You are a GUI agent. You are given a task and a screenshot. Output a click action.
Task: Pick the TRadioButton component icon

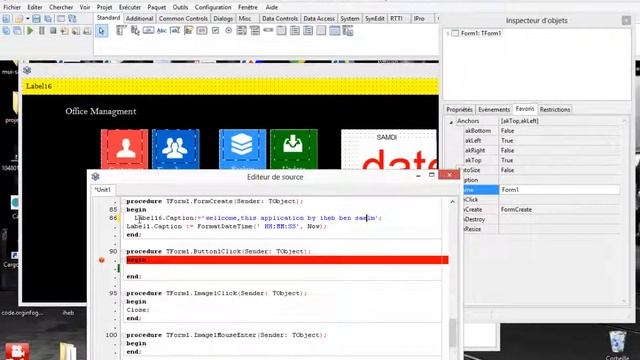[x=229, y=31]
